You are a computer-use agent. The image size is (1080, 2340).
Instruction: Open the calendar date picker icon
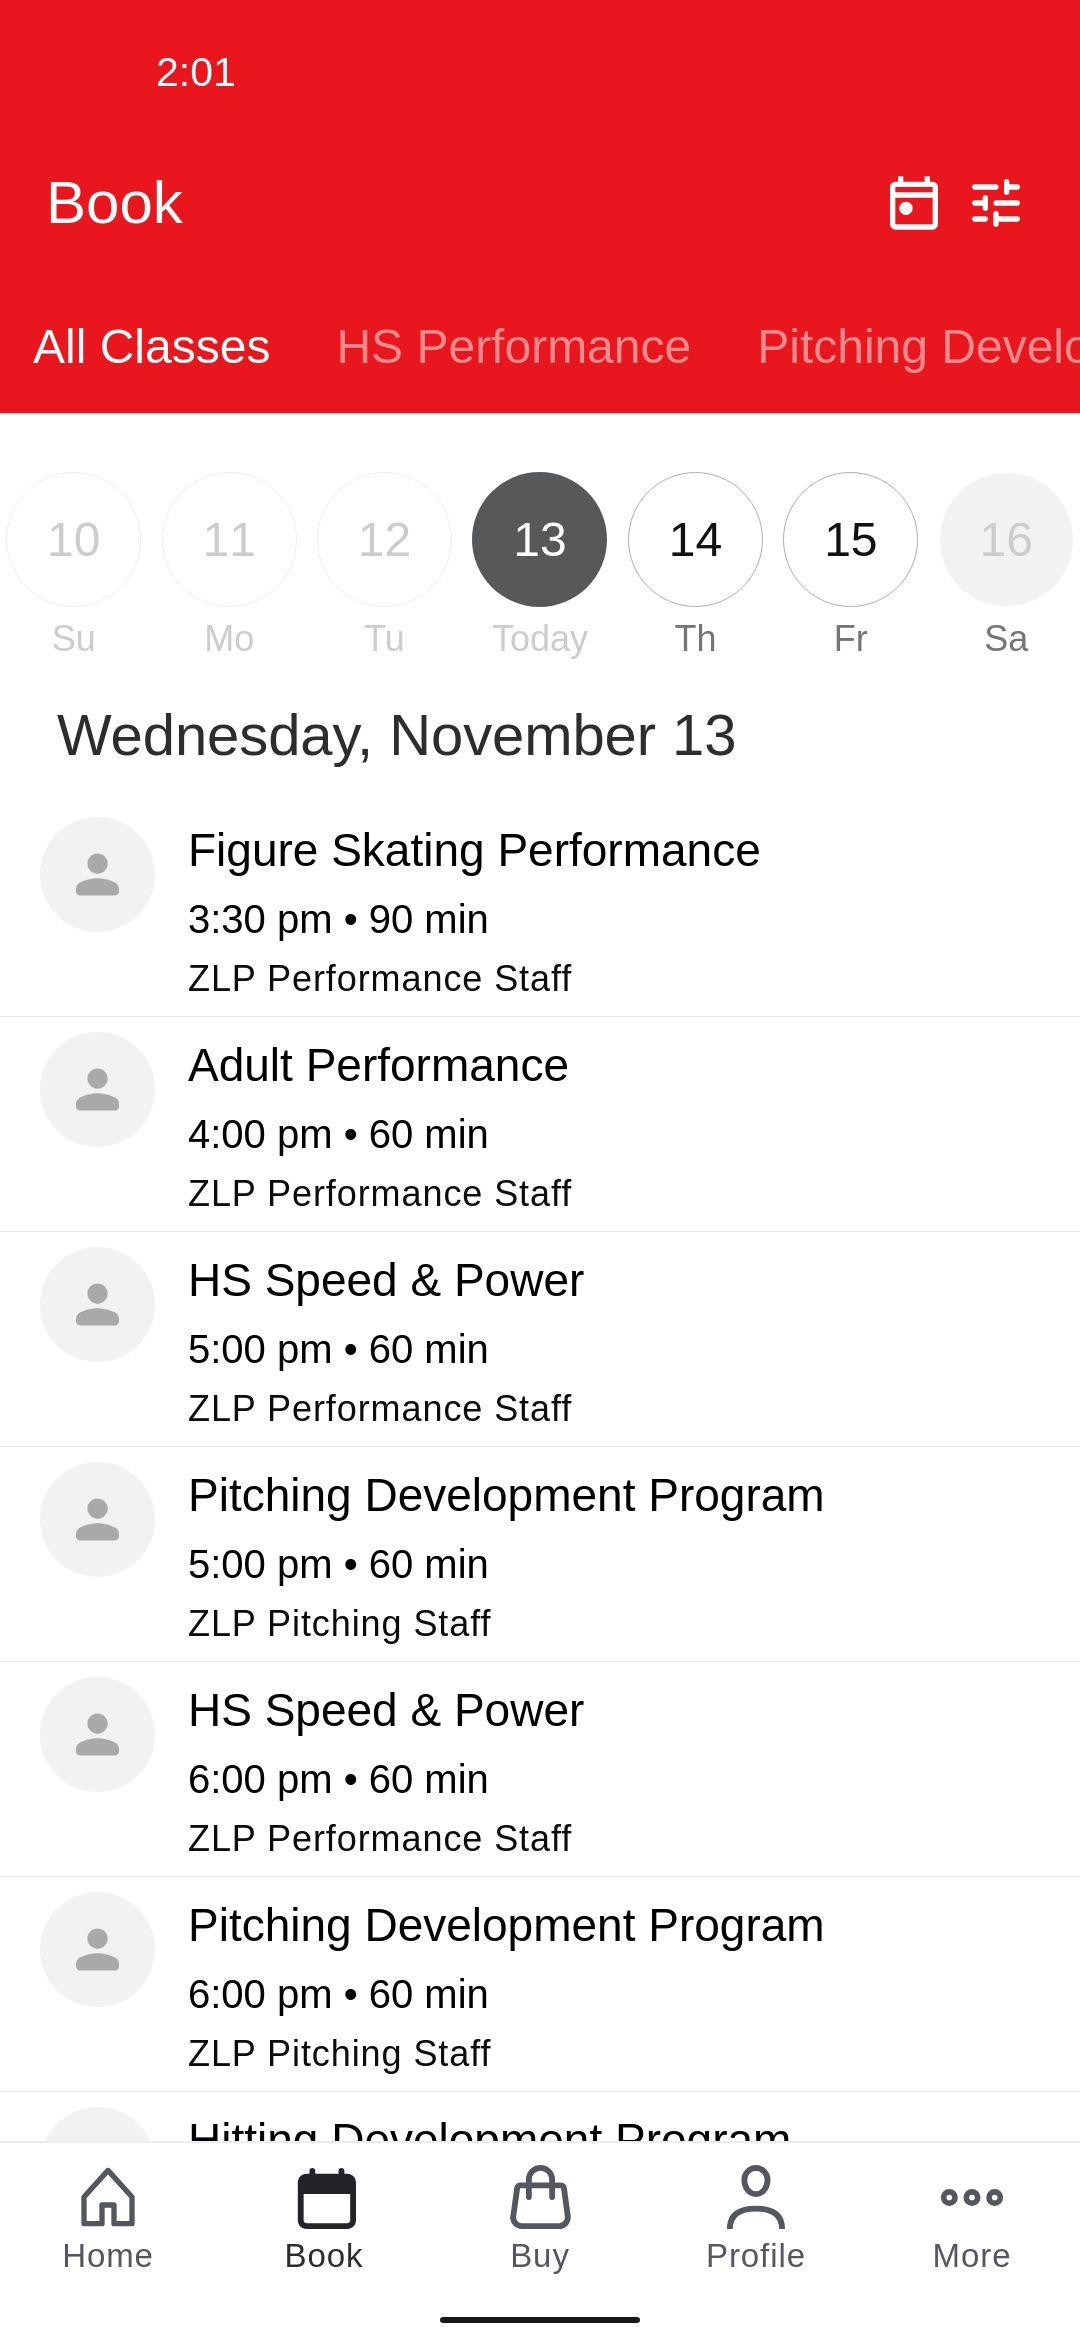click(913, 203)
